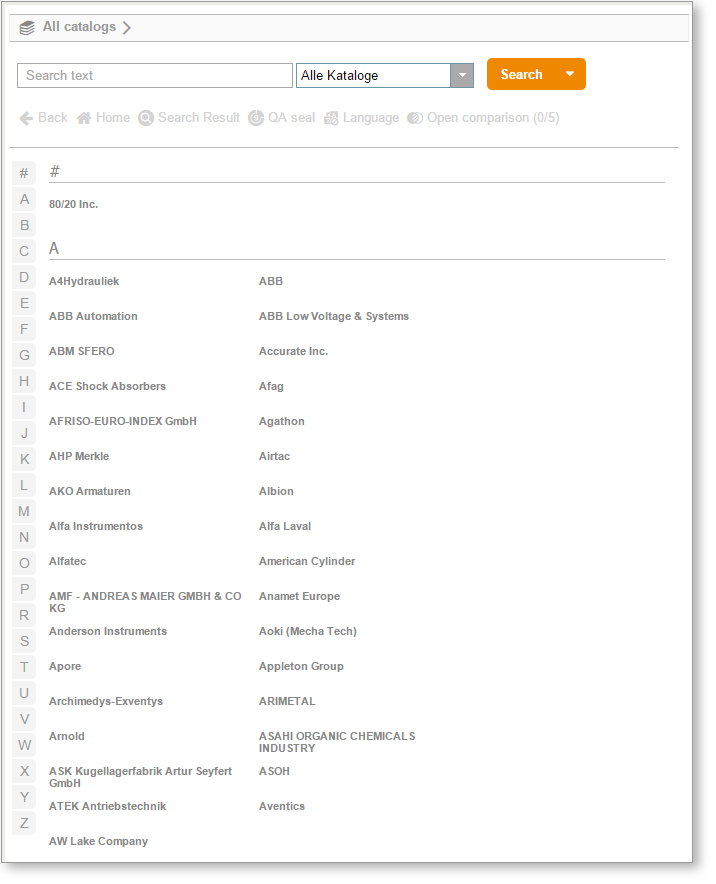The width and height of the screenshot is (716, 884).
Task: Expand the All catalogs breadcrumb chevron
Action: click(126, 28)
